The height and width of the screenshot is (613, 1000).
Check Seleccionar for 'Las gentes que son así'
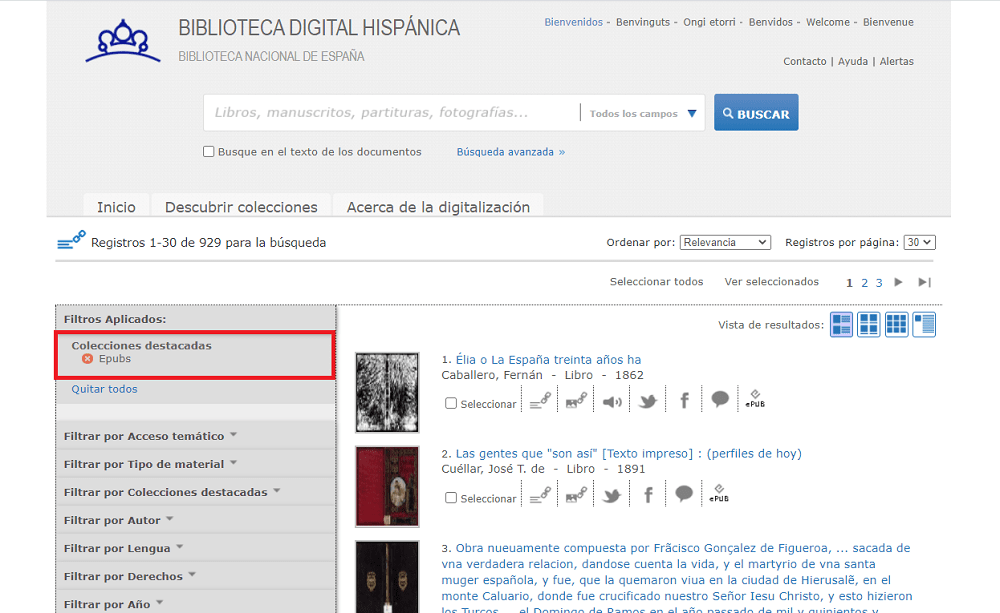pos(451,498)
